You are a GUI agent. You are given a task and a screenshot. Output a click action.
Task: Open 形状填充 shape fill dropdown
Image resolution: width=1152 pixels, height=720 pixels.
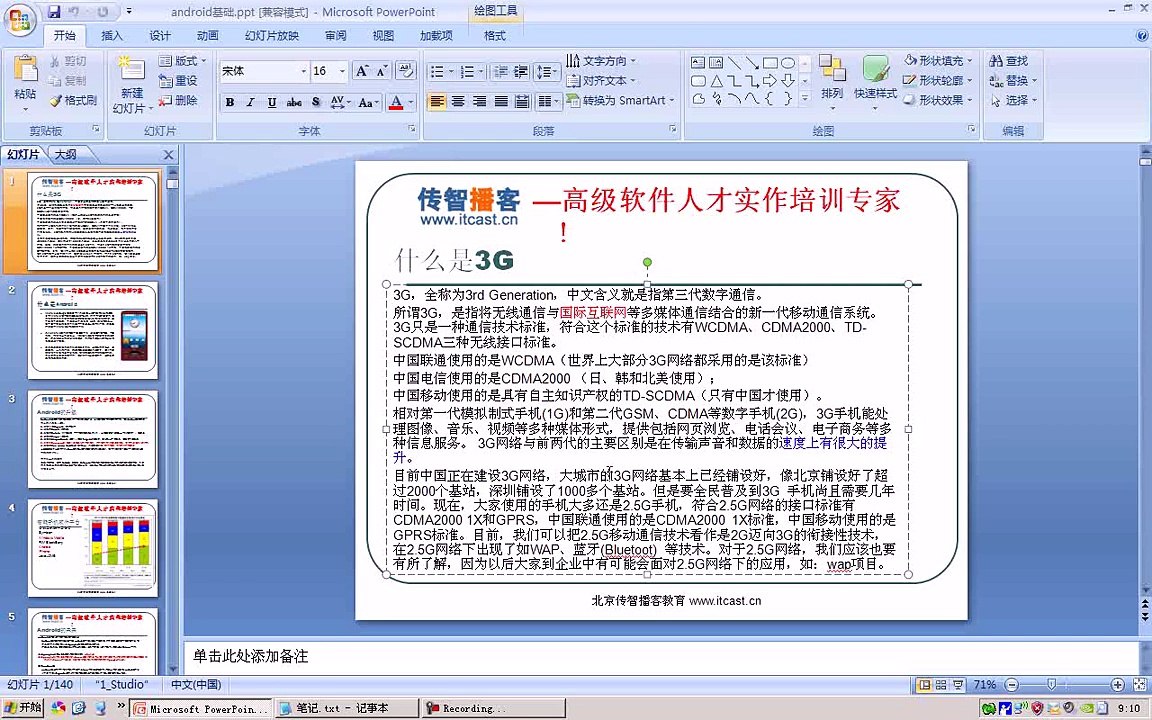[x=939, y=60]
